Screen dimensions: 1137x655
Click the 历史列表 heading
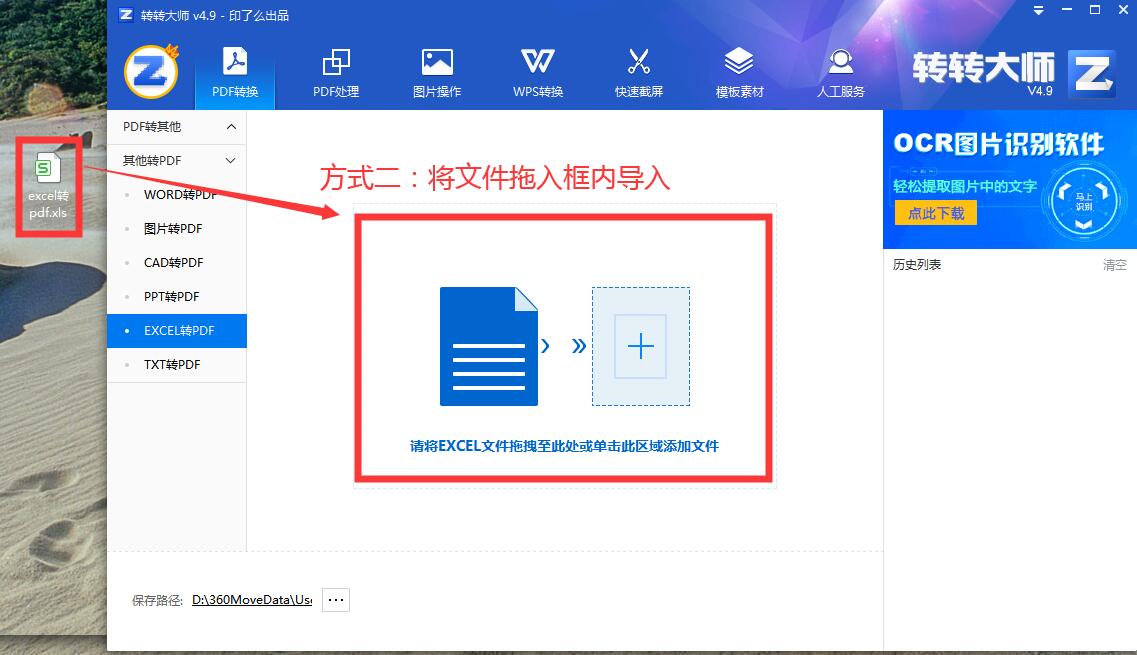pyautogui.click(x=917, y=265)
